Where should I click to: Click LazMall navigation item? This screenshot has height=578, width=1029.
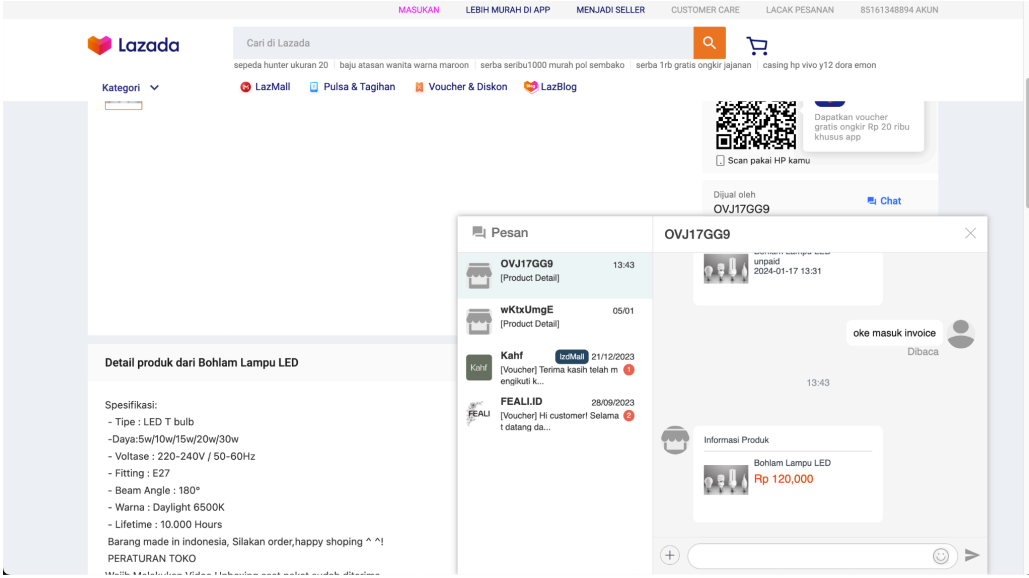coord(265,87)
